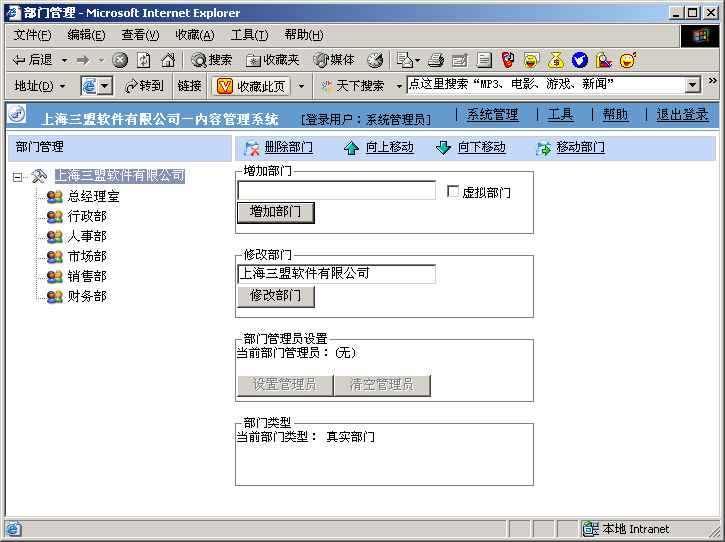
Task: Click the 退出登录 link
Action: pos(682,115)
